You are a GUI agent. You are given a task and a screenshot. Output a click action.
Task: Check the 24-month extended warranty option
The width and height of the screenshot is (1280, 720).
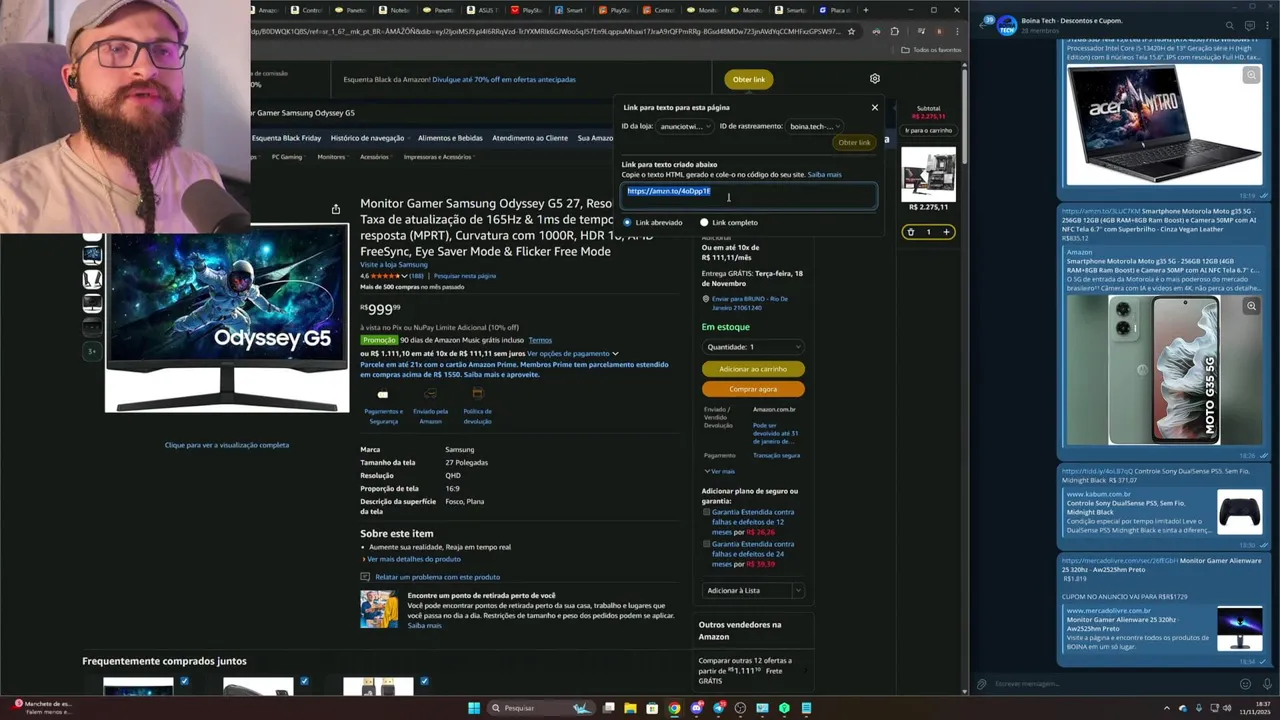click(706, 544)
